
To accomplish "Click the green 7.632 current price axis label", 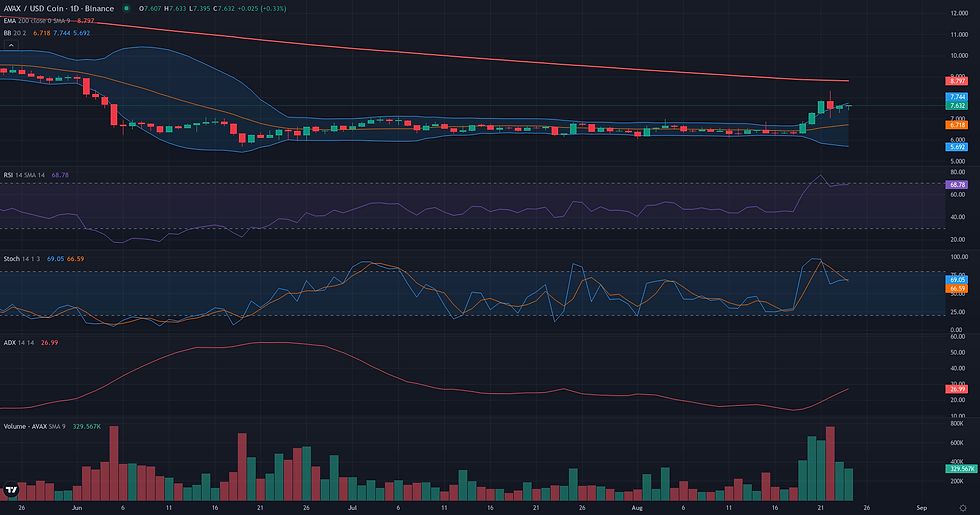I will 957,106.
